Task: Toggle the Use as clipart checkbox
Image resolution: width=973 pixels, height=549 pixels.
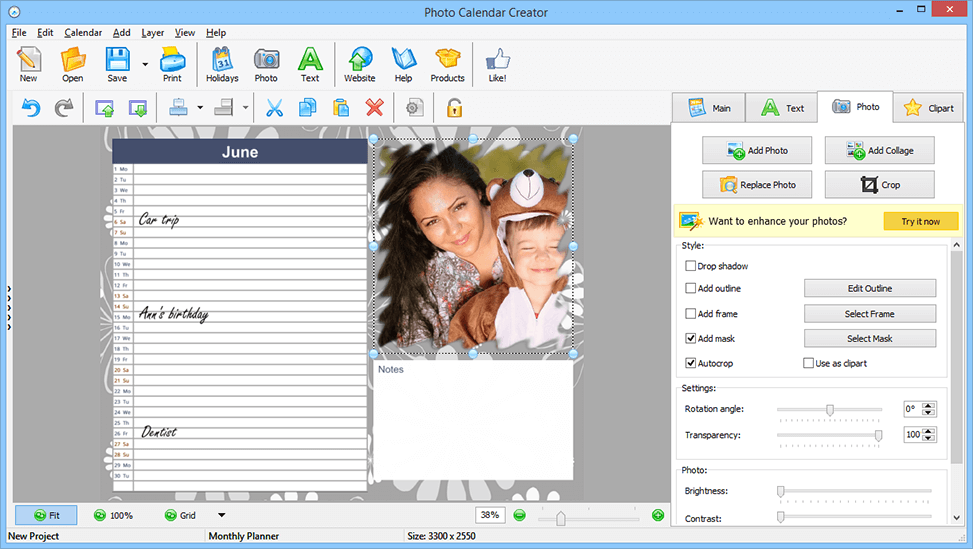Action: (809, 364)
